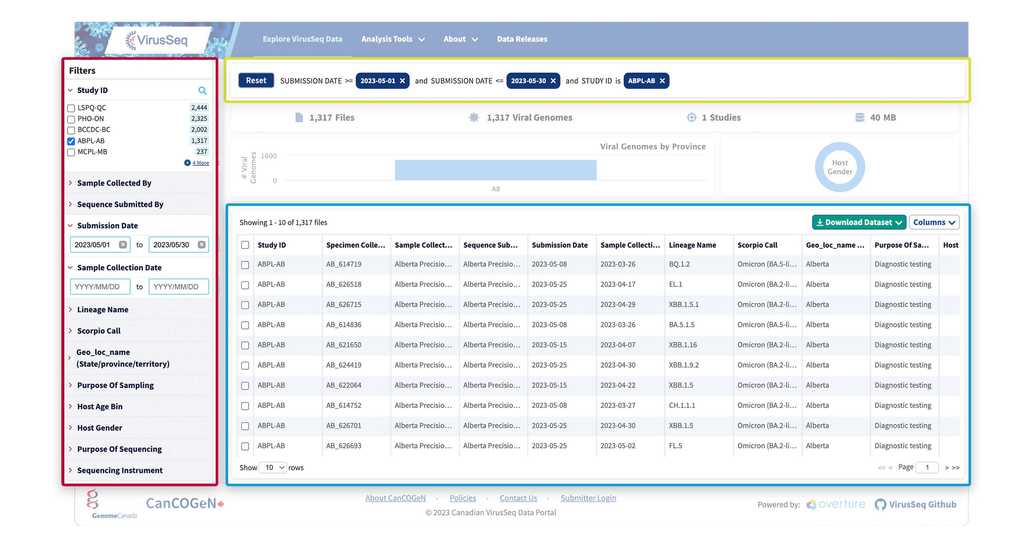Open the Submitter Login link
This screenshot has height=539, width=1035.
[588, 498]
